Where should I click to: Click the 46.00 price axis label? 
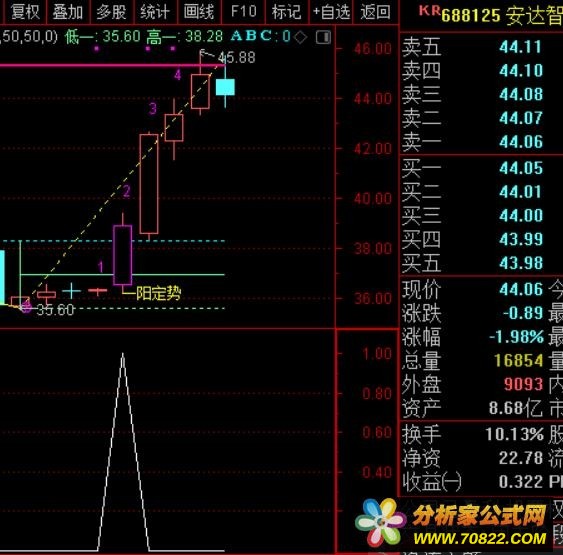pyautogui.click(x=372, y=48)
